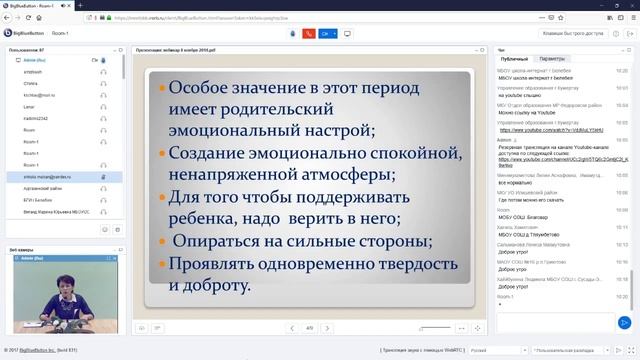Image resolution: width=640 pixels, height=360 pixels.
Task: Go back in the browser
Action: (x=7, y=18)
